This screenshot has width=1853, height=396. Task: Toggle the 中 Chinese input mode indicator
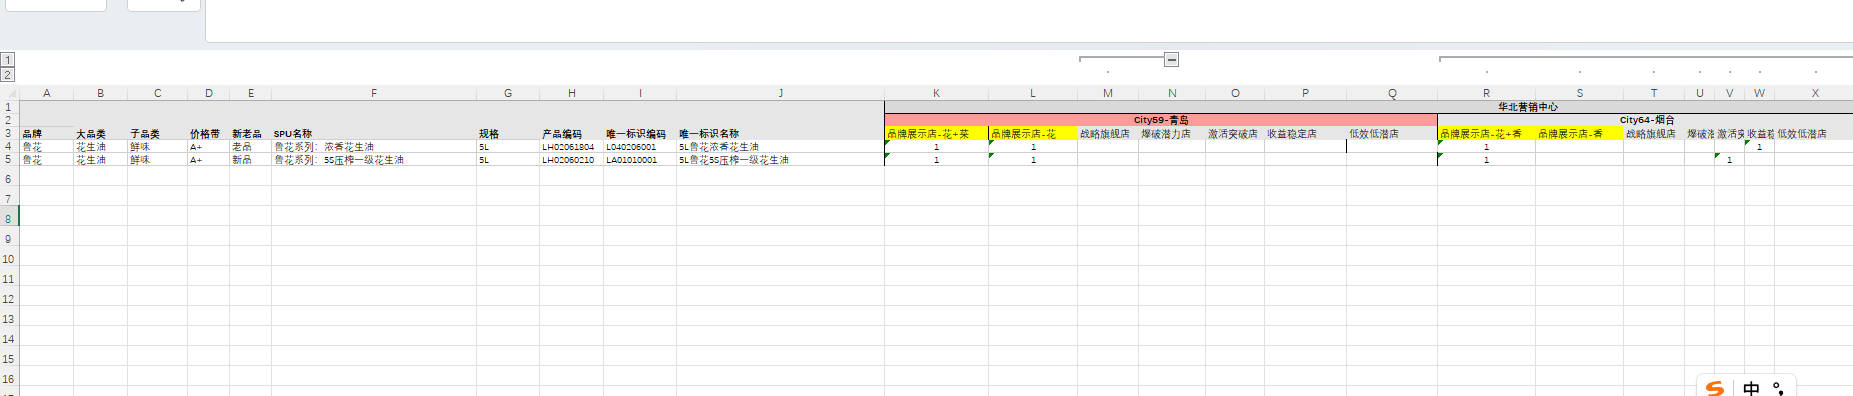[1751, 388]
